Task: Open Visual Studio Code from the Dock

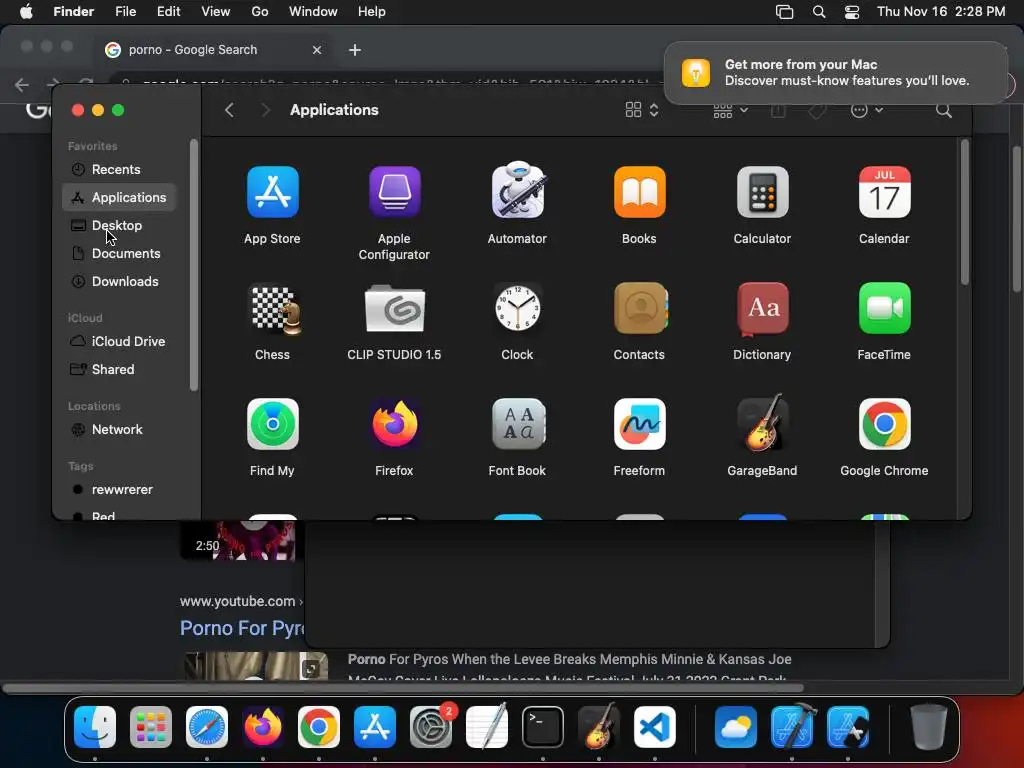Action: (654, 727)
